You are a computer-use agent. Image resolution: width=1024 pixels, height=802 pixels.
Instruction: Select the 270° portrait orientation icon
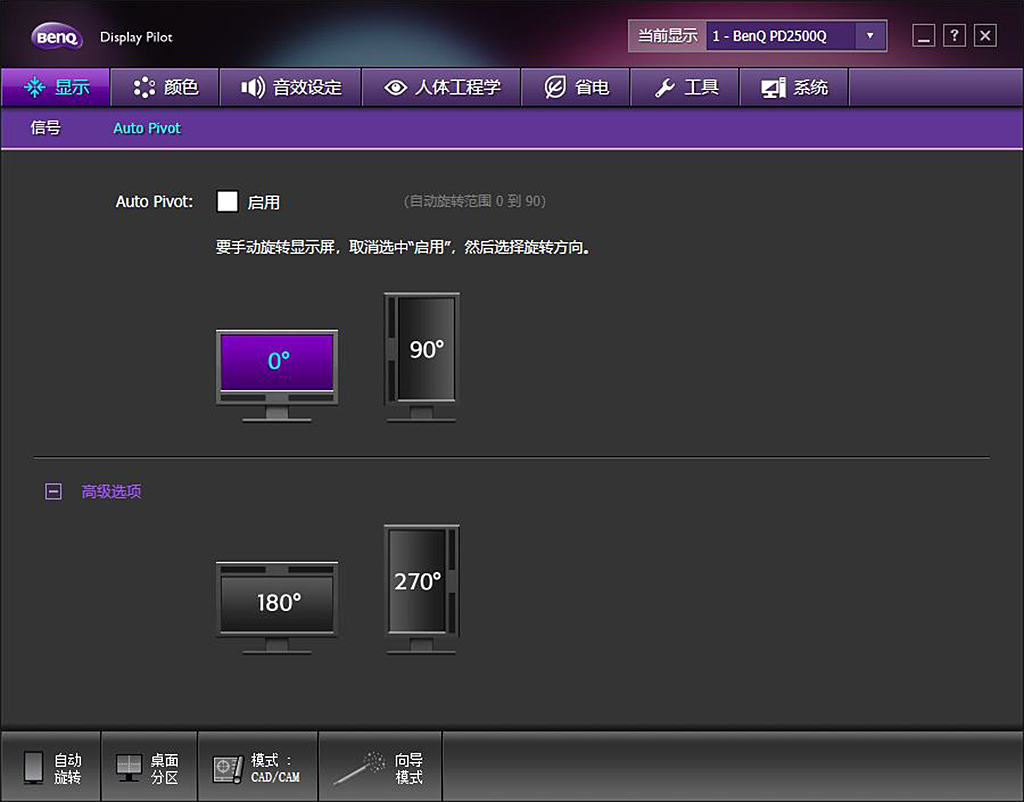coord(421,589)
